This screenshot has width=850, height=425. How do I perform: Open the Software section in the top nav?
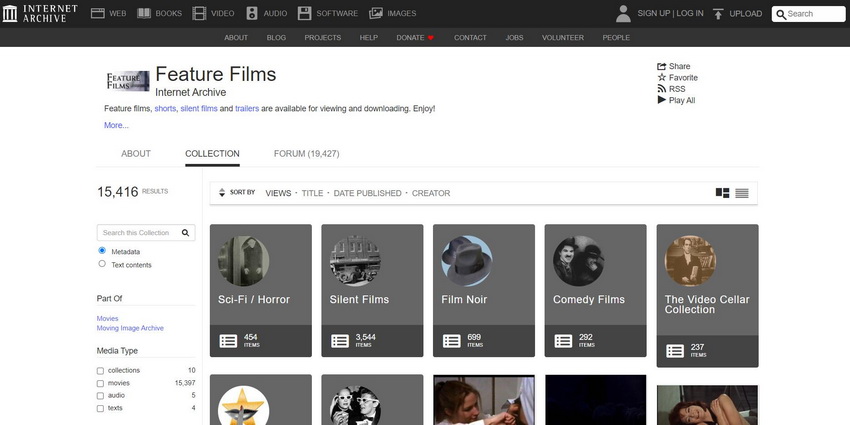[325, 14]
